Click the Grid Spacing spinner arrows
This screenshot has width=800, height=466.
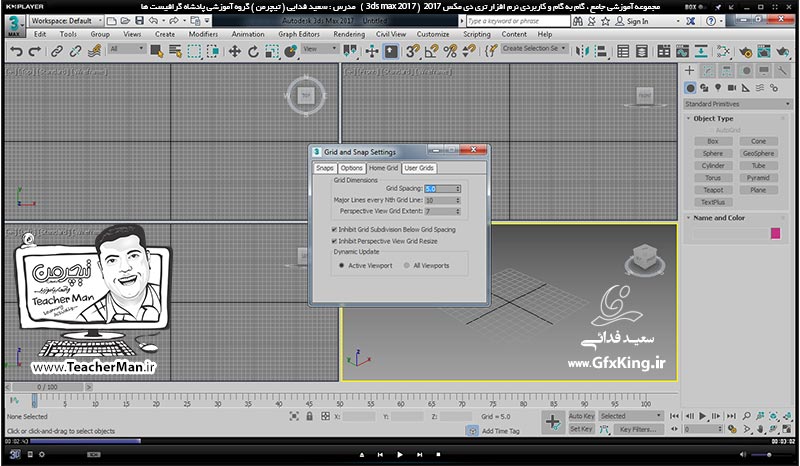pyautogui.click(x=458, y=189)
